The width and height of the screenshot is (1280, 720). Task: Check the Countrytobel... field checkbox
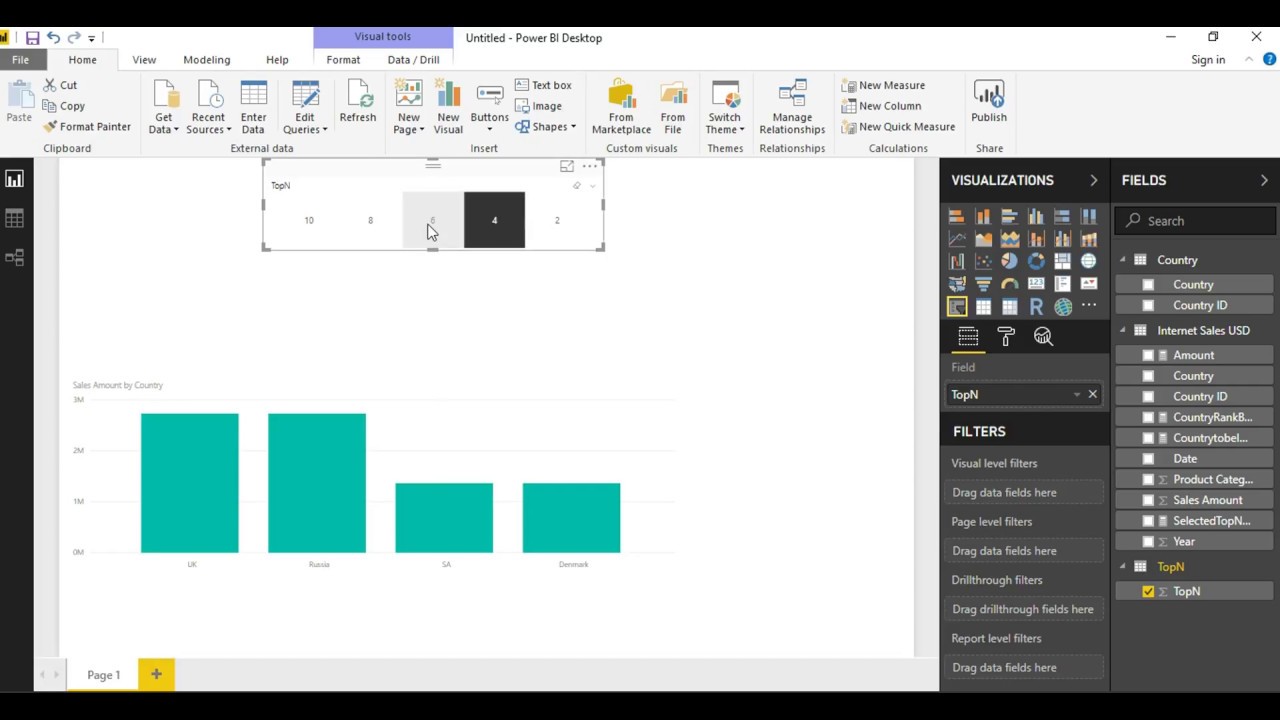tap(1148, 438)
